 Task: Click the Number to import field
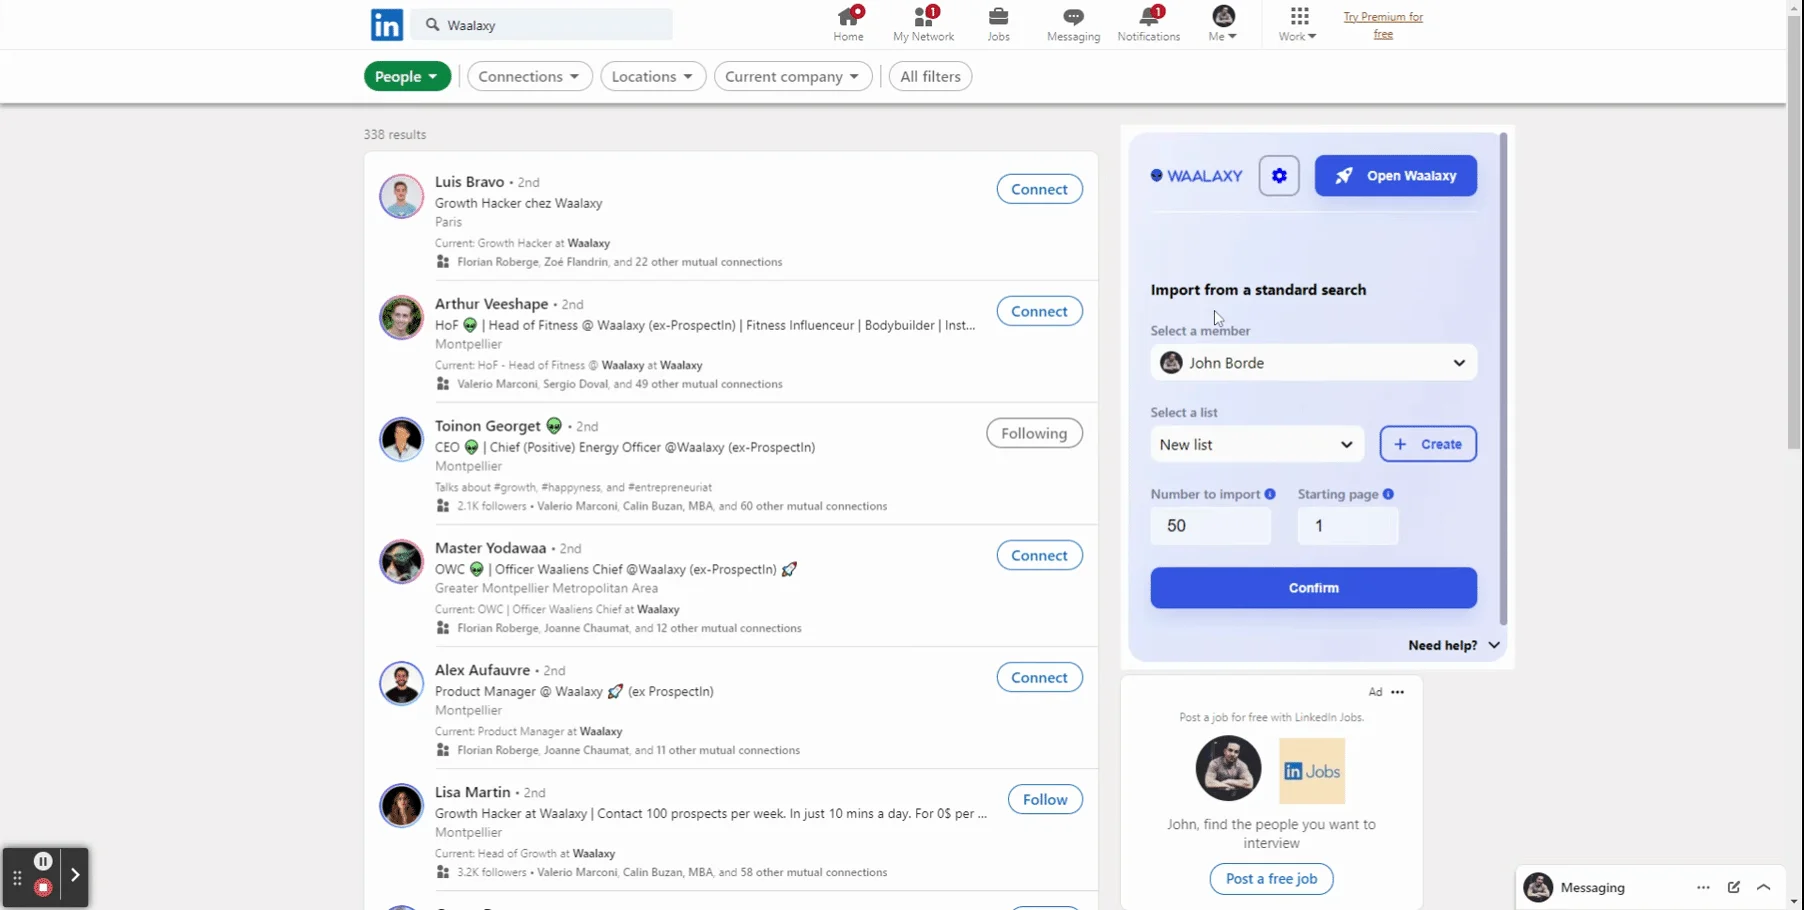pos(1211,525)
